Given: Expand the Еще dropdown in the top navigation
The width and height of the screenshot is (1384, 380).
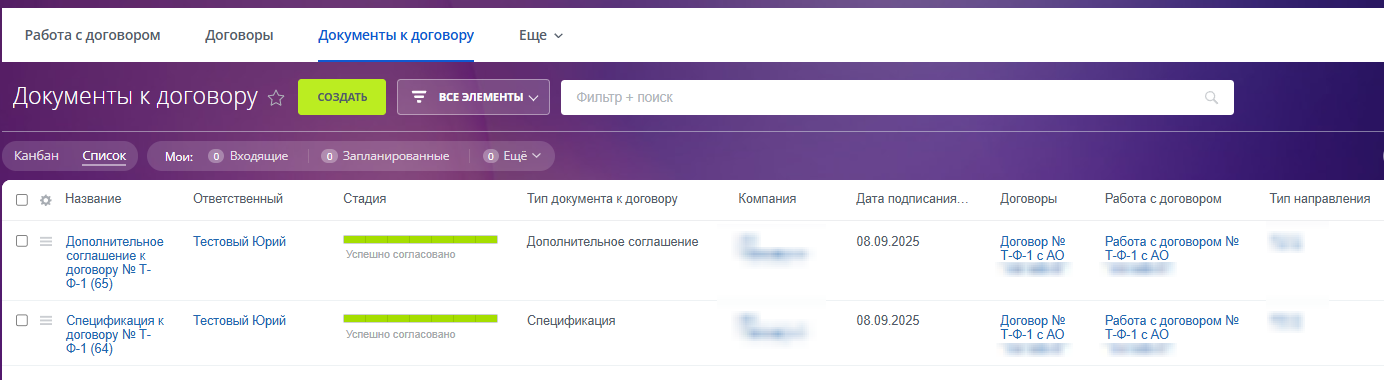Looking at the screenshot, I should [541, 35].
